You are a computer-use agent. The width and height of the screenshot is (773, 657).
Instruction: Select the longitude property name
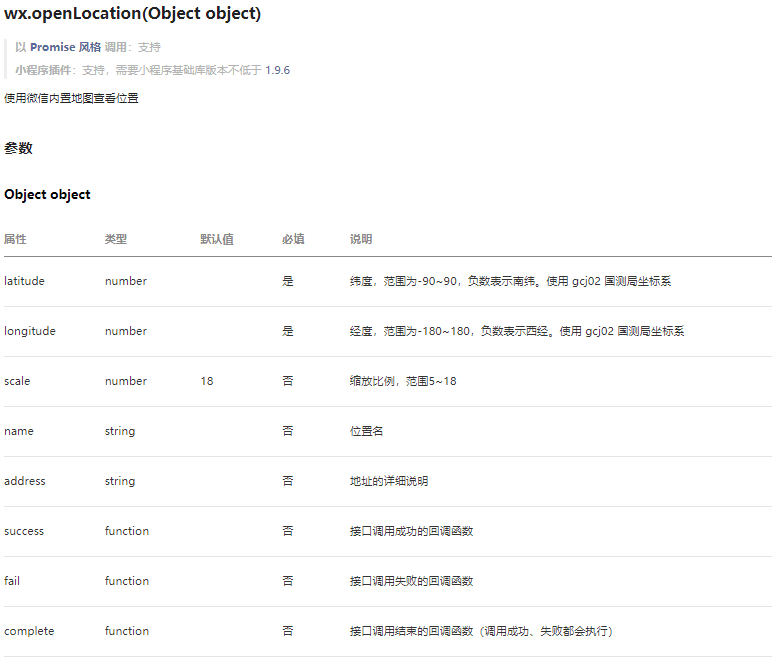[x=30, y=331]
